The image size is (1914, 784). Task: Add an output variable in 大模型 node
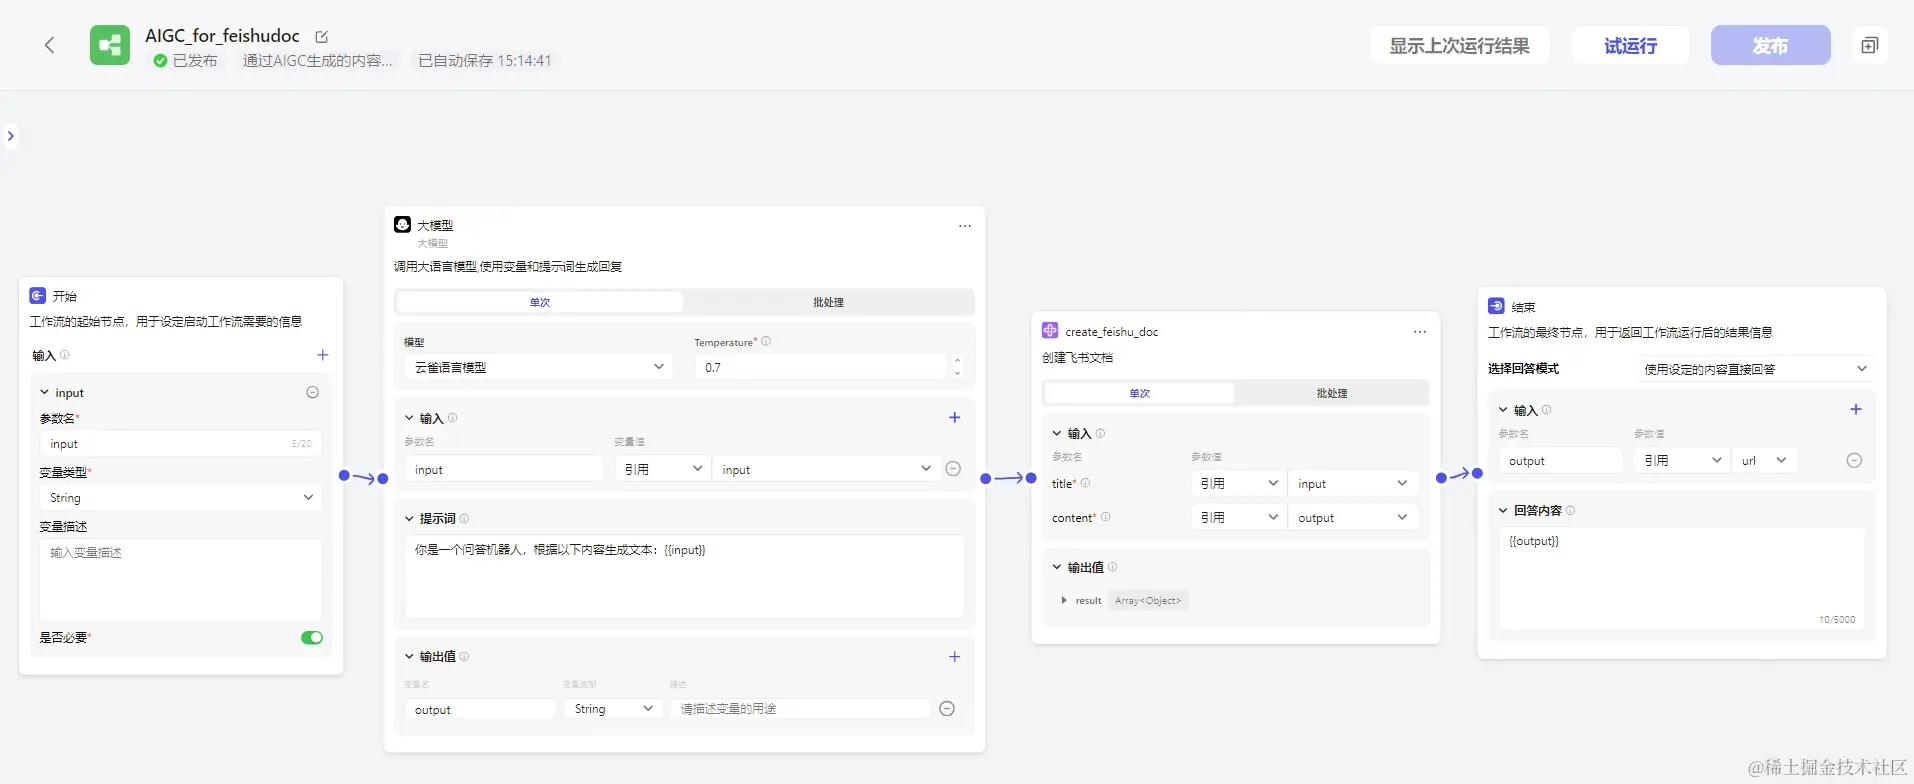pyautogui.click(x=954, y=657)
